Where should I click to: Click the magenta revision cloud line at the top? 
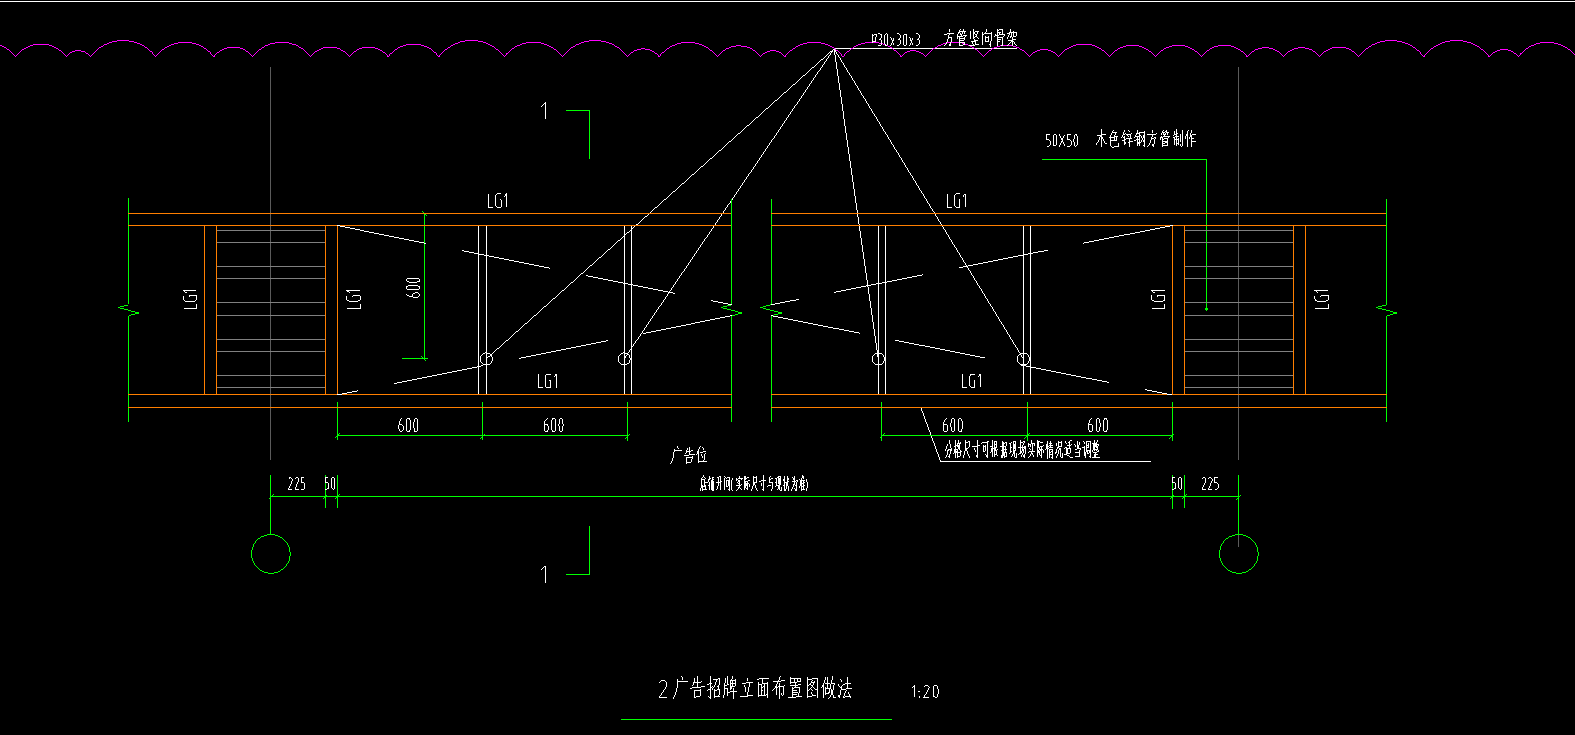pyautogui.click(x=787, y=48)
